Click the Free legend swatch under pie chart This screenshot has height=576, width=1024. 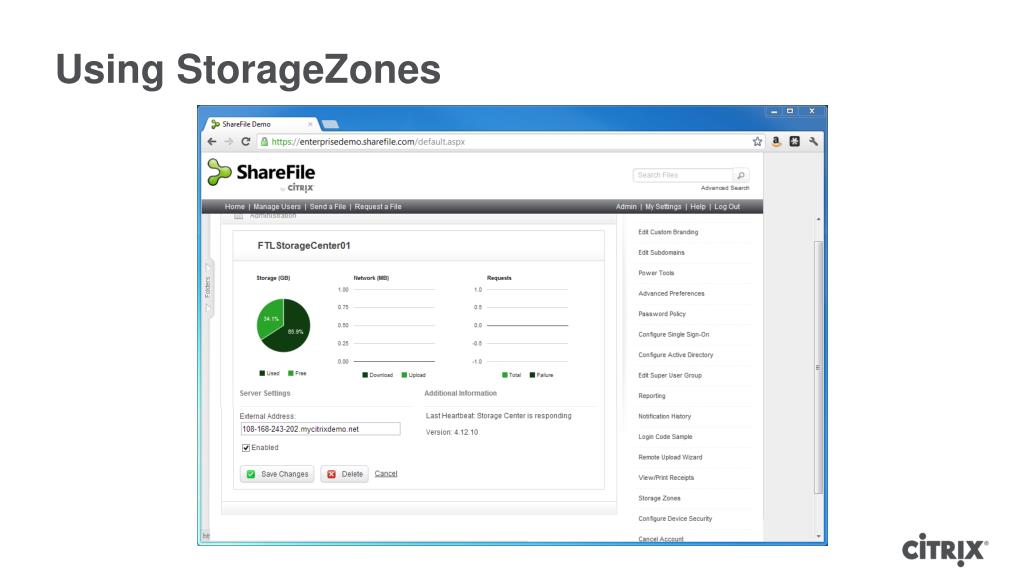pos(291,374)
